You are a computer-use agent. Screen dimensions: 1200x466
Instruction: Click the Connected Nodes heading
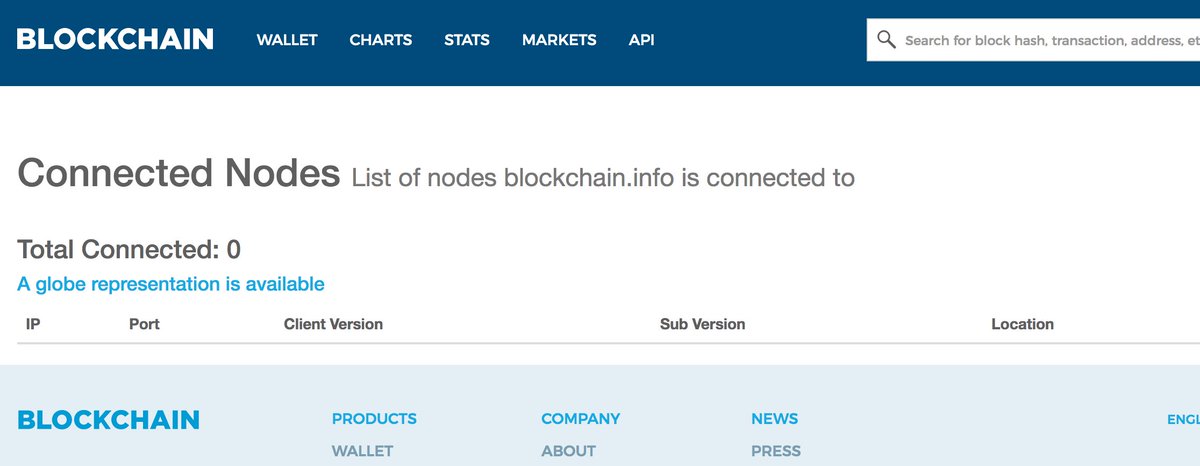[x=179, y=174]
